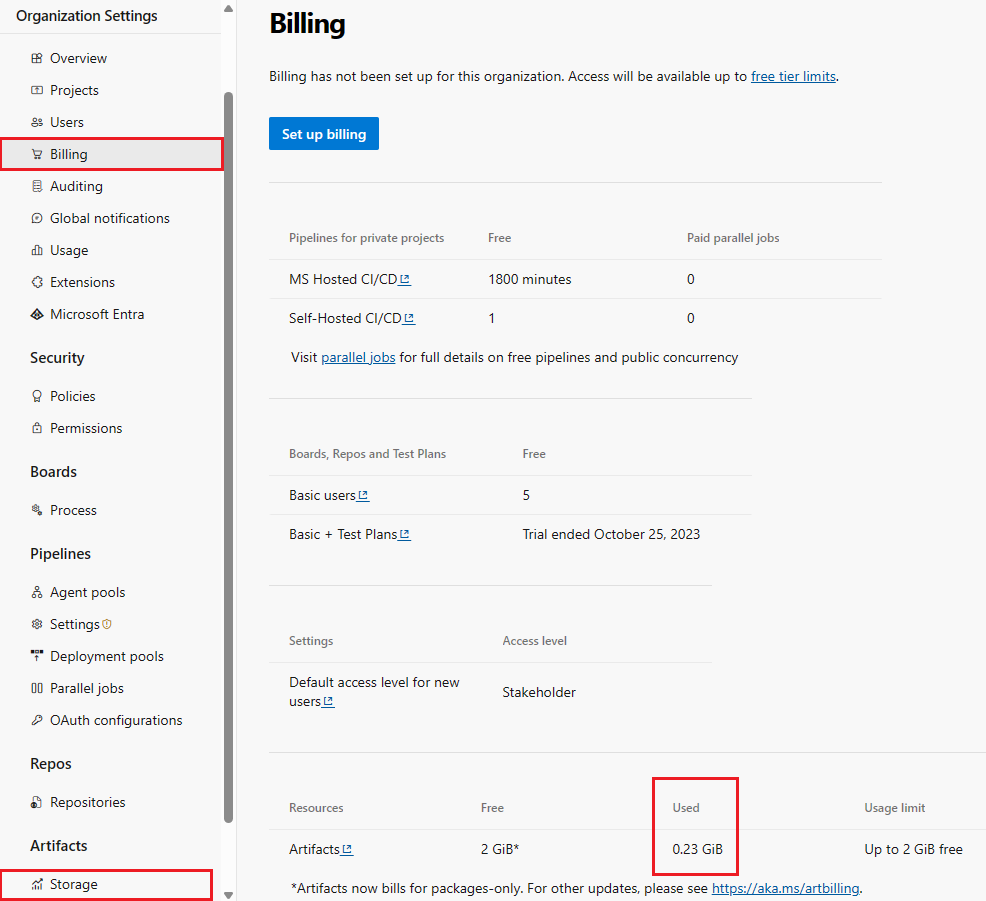Click the 0.23 GiB used value
986x901 pixels.
pyautogui.click(x=697, y=850)
